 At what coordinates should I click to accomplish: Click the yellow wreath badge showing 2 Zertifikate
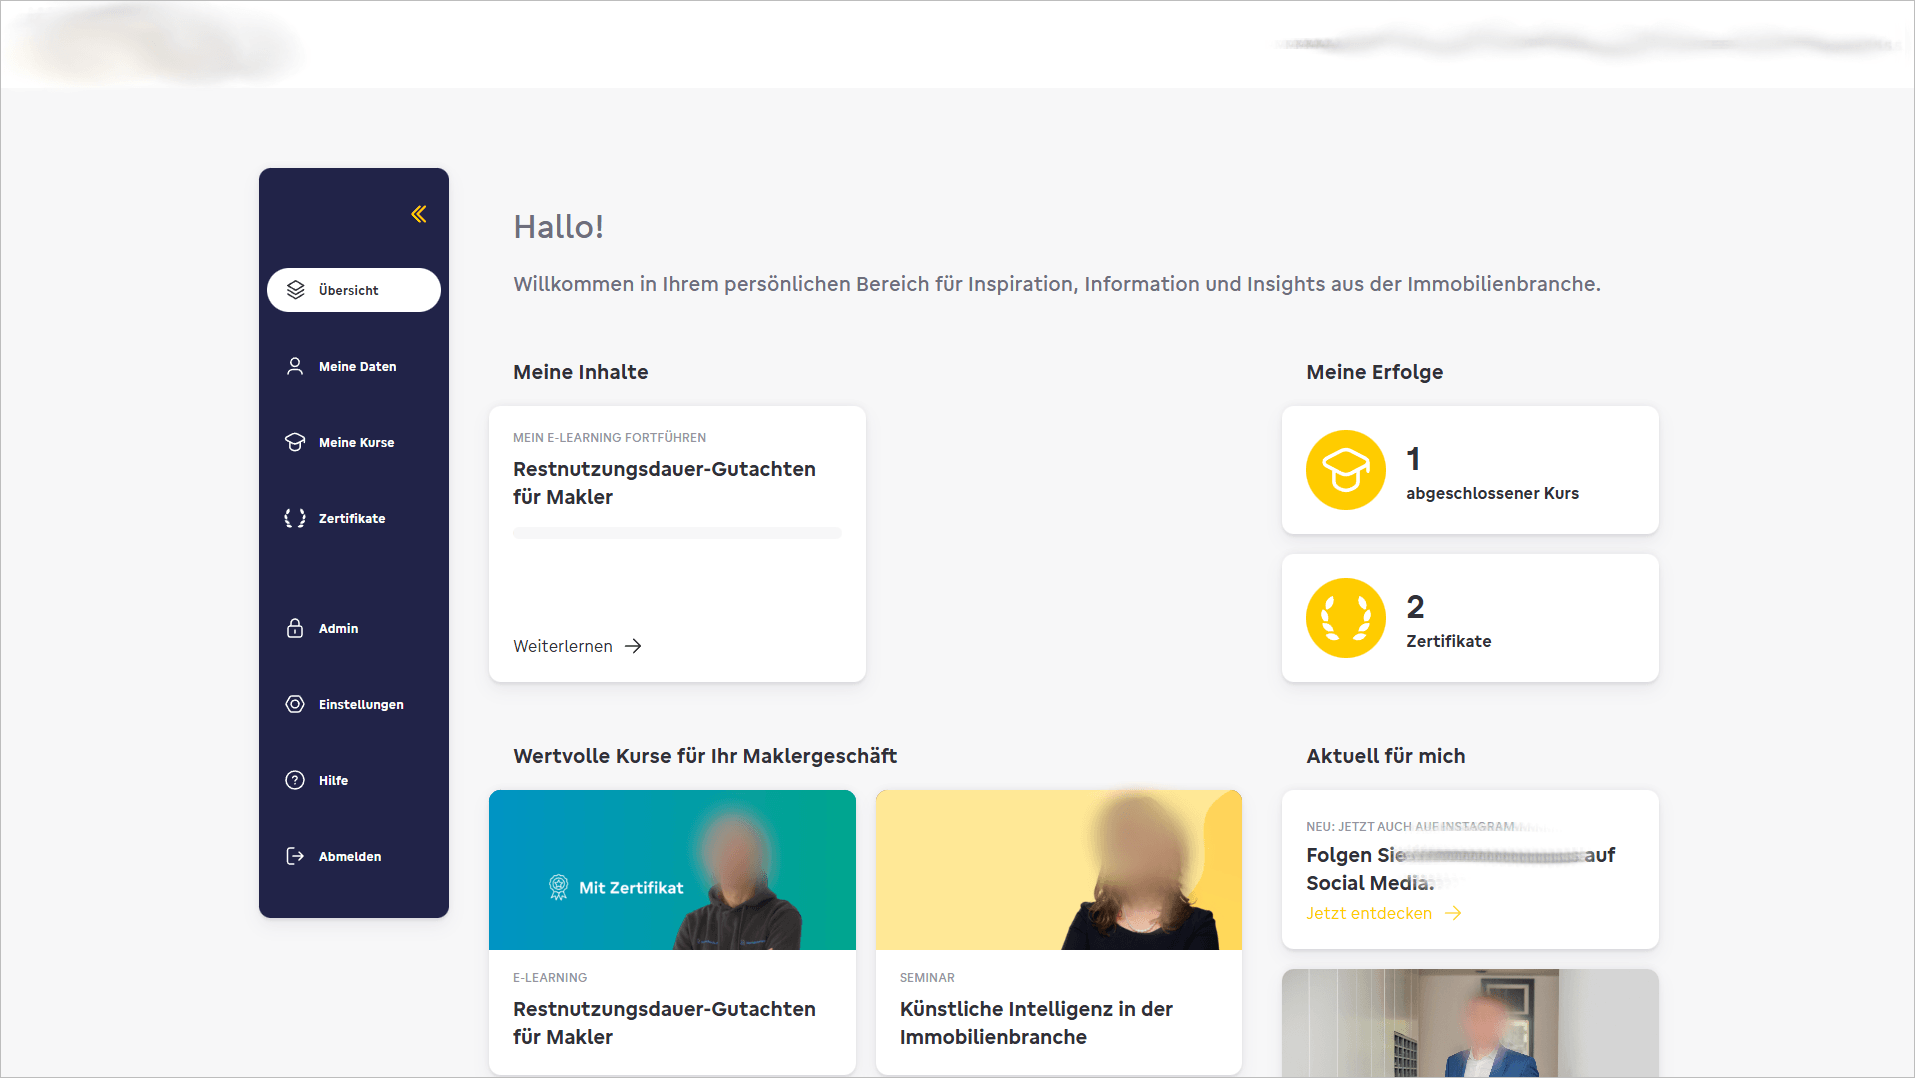pos(1345,618)
